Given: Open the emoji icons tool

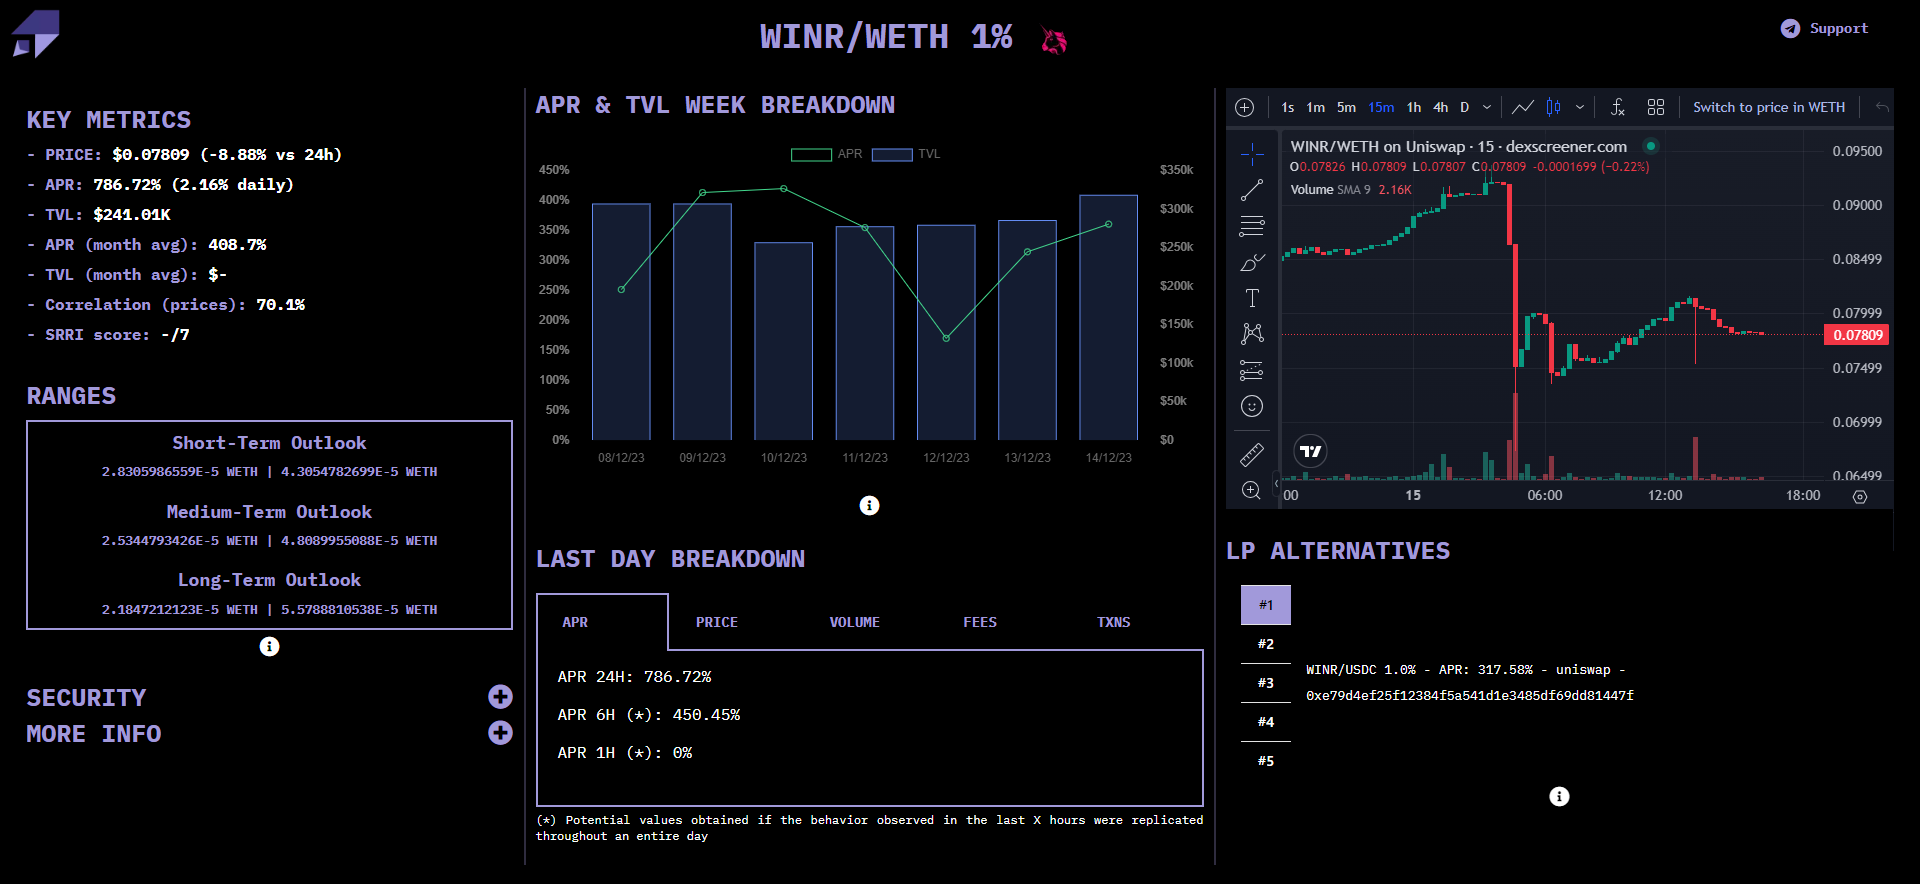Looking at the screenshot, I should [x=1252, y=406].
